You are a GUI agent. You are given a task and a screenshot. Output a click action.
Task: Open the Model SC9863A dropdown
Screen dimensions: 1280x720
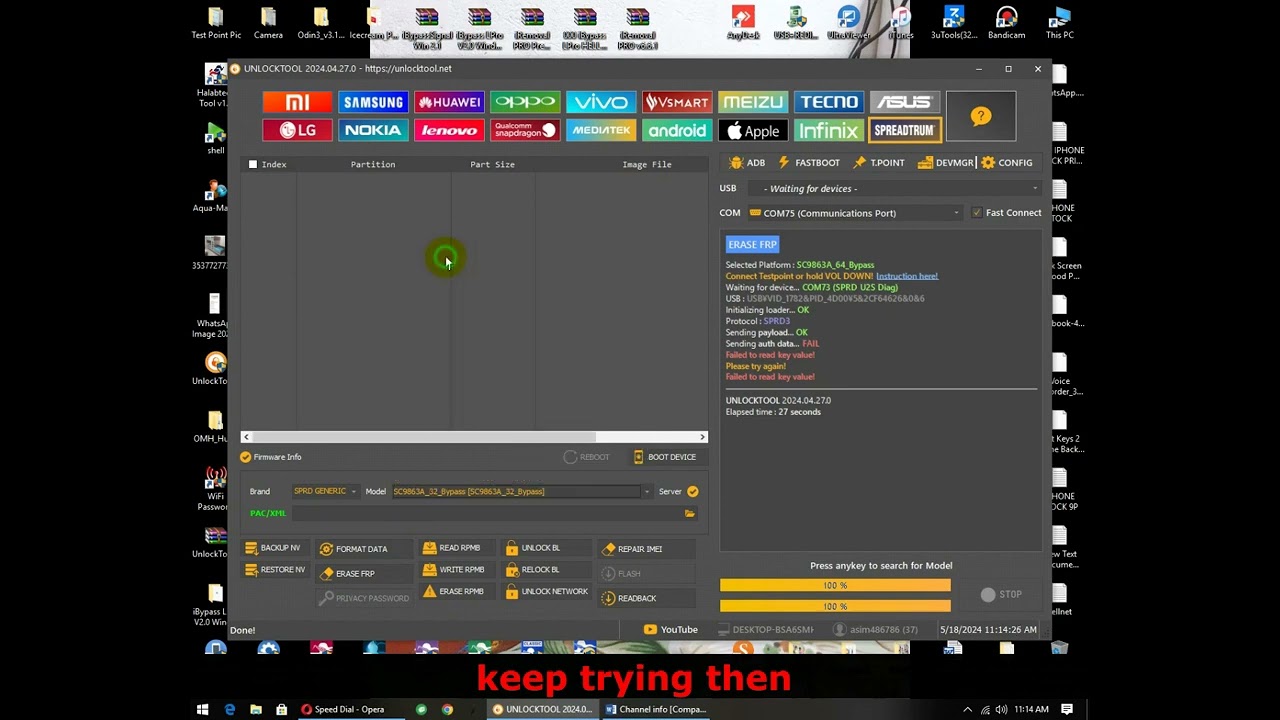(x=521, y=491)
